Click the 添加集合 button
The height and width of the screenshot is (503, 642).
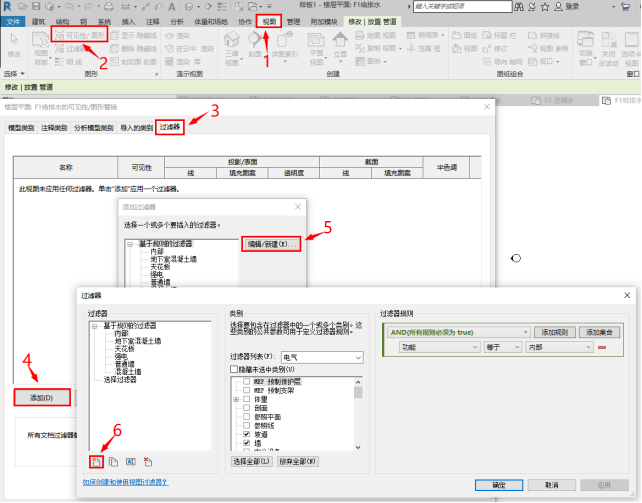point(599,332)
